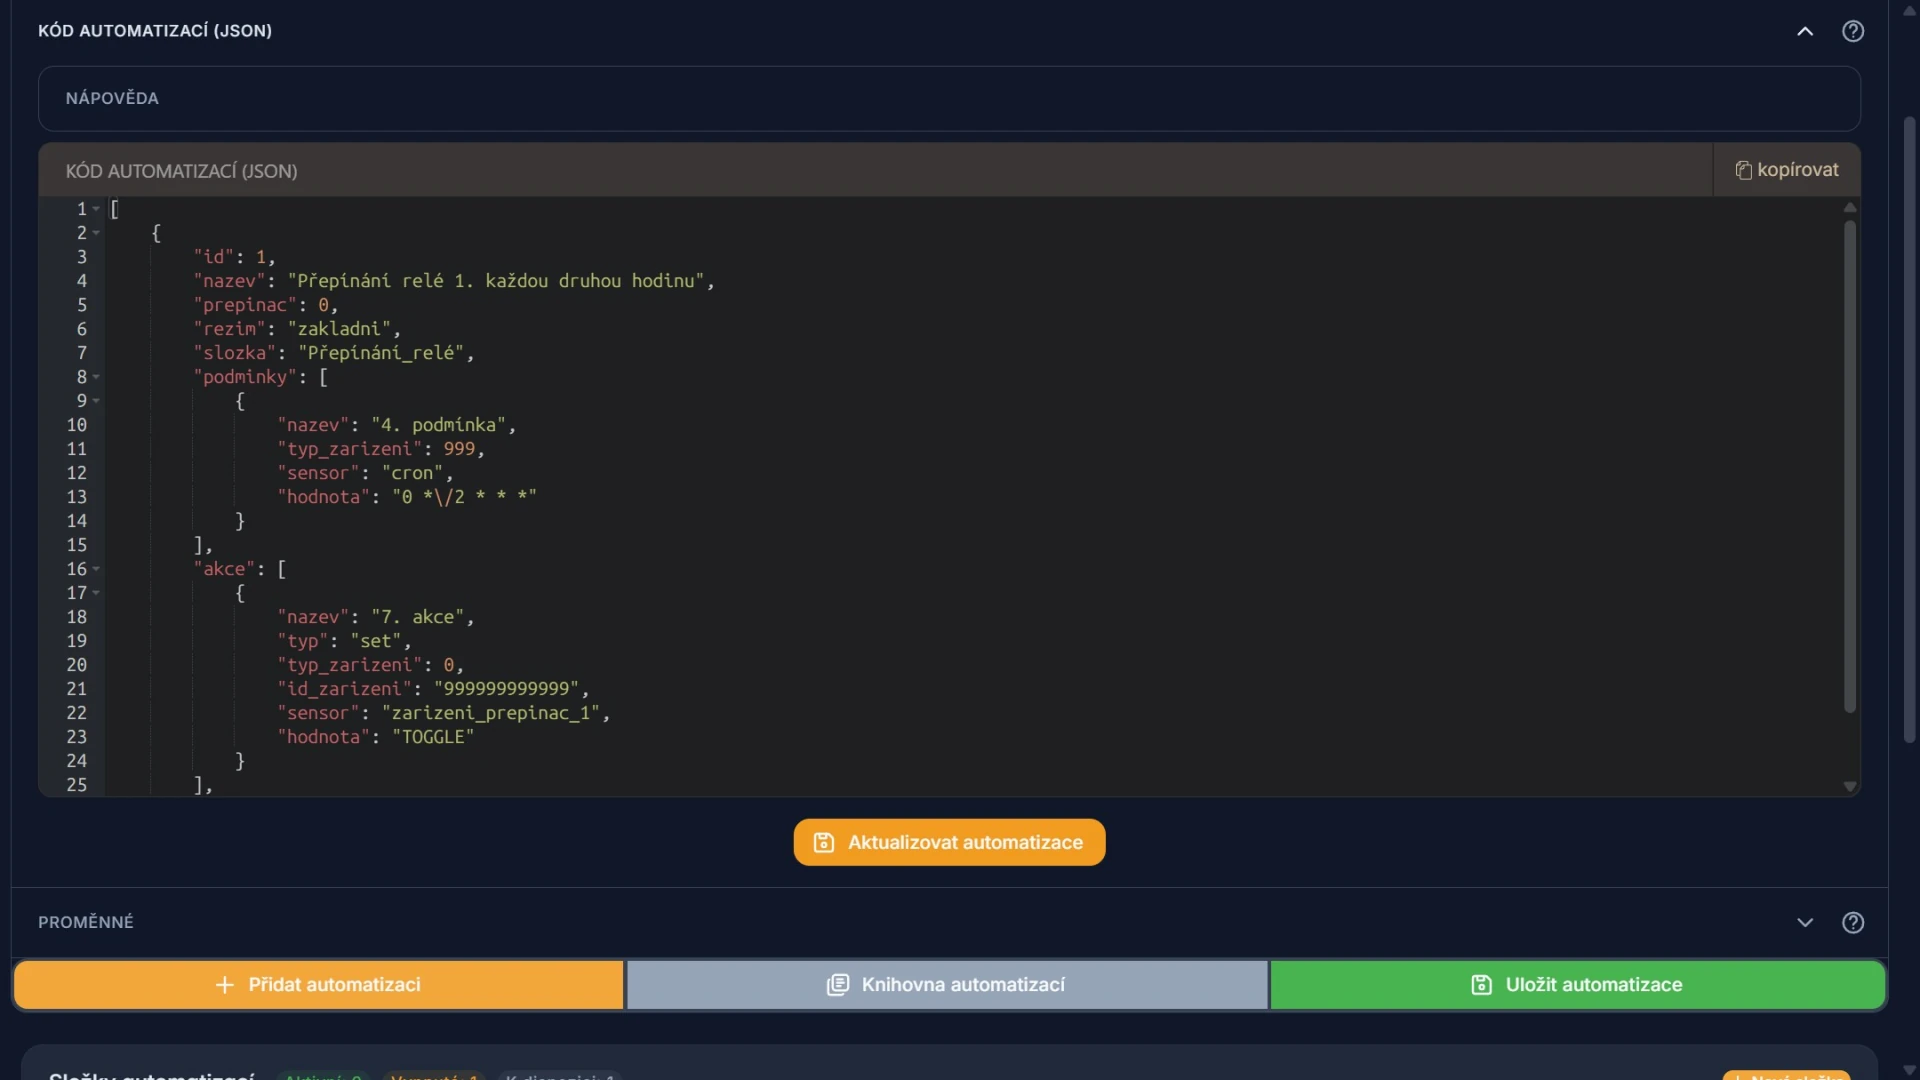Click the Aktualizovat automatizace button
Image resolution: width=1920 pixels, height=1080 pixels.
click(x=949, y=842)
